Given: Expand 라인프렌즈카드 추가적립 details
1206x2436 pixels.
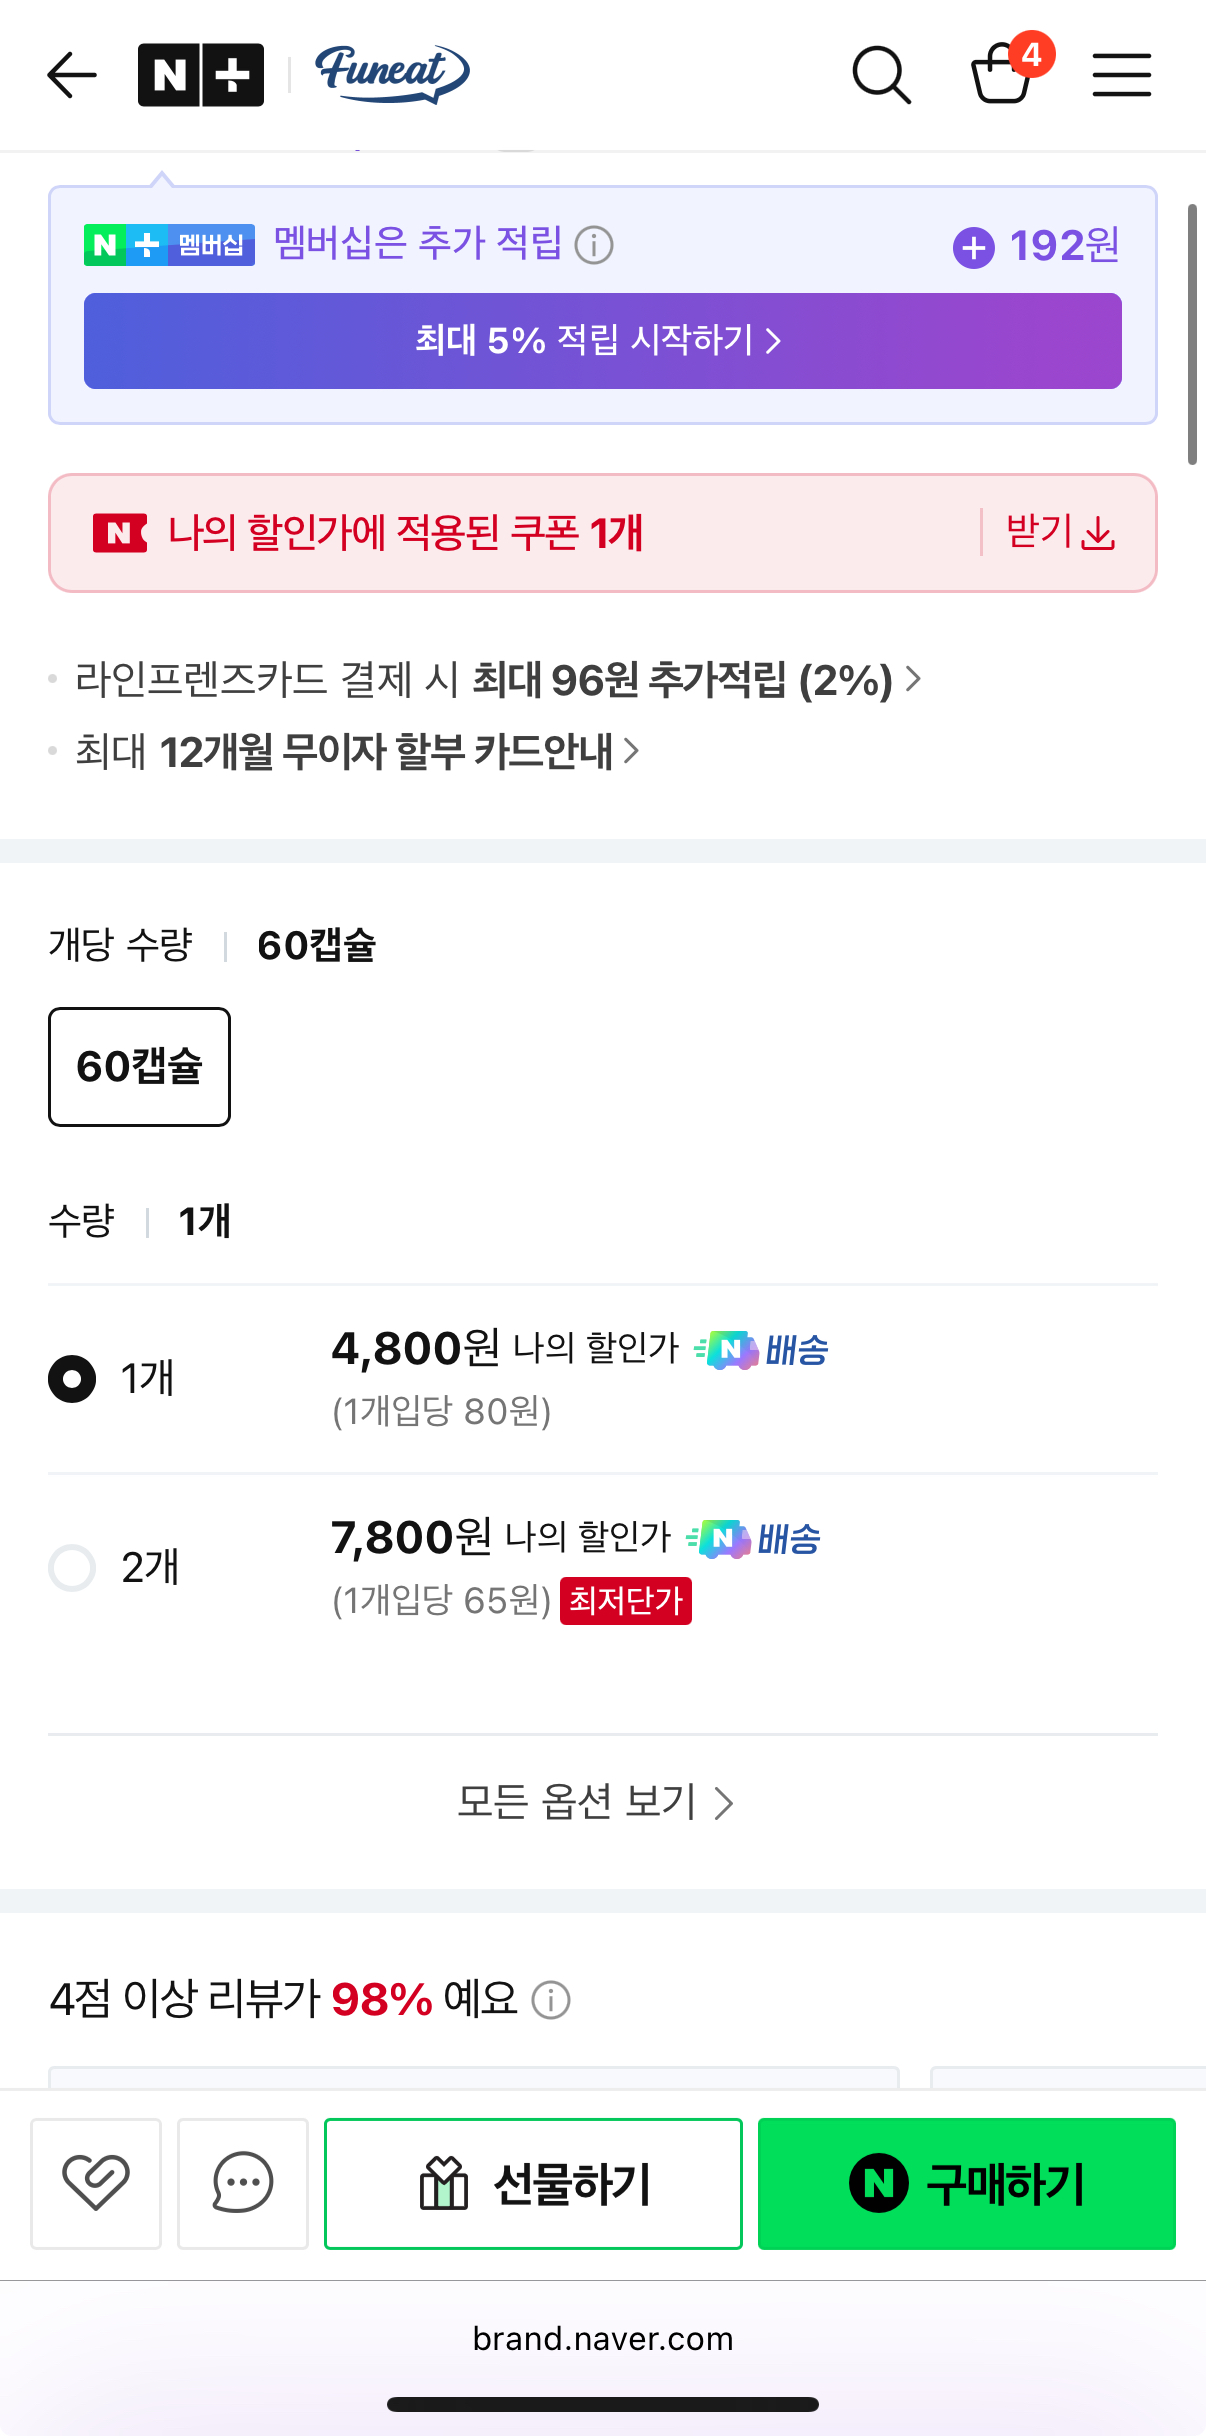Looking at the screenshot, I should [x=498, y=680].
